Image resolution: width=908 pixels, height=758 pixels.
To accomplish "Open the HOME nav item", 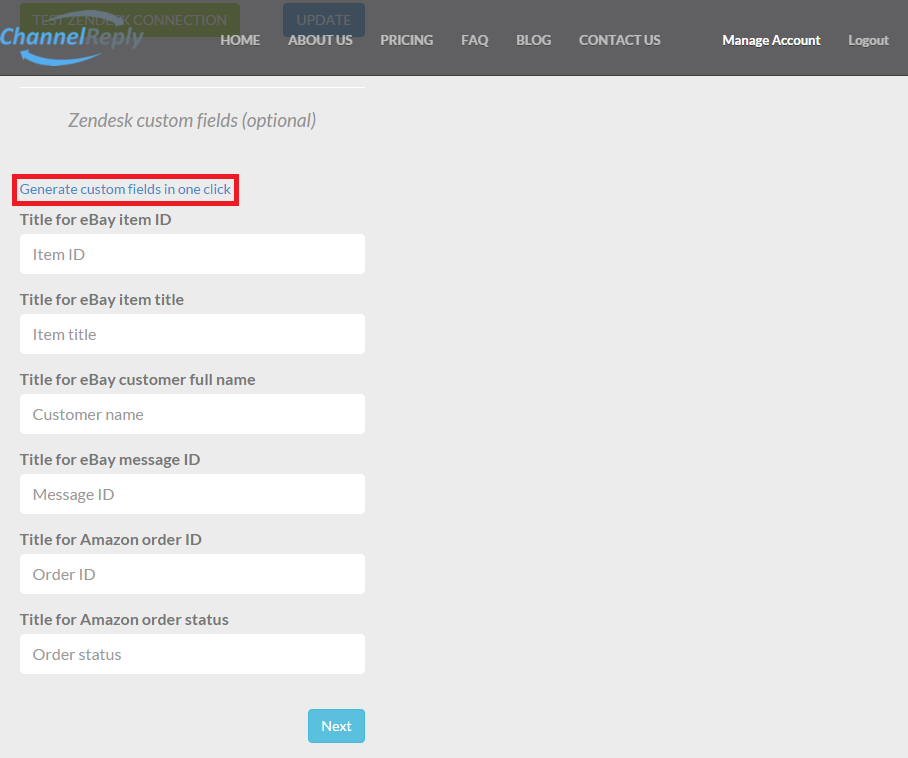I will point(240,40).
